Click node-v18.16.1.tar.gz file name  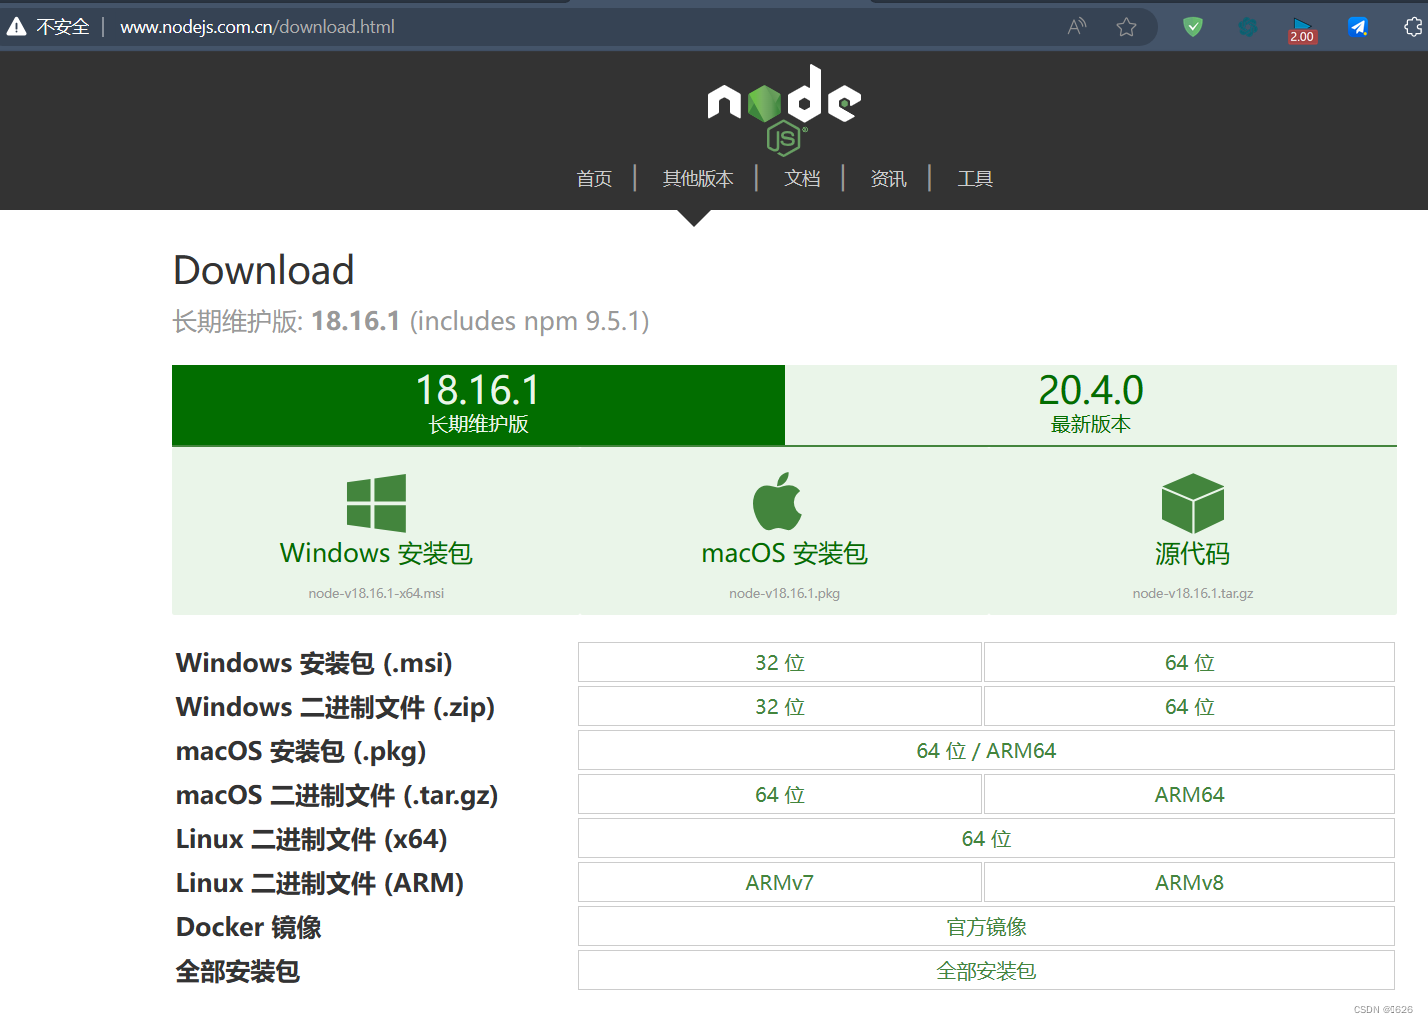coord(1193,593)
